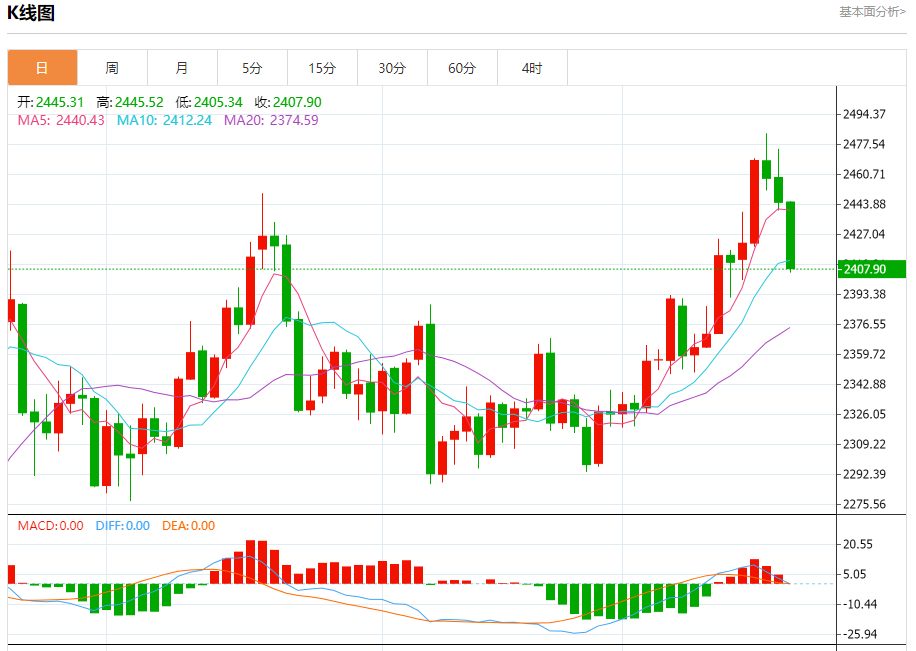Click the 2427.04 price axis label
This screenshot has width=916, height=651.
pos(864,234)
